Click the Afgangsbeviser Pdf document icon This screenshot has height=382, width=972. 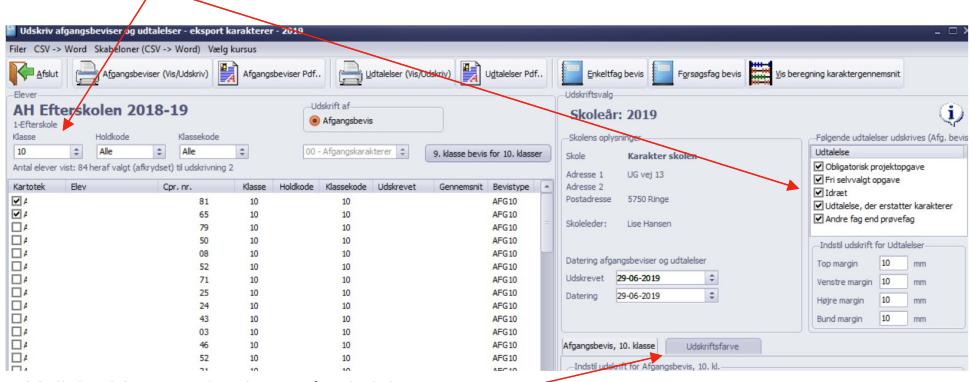click(x=229, y=75)
